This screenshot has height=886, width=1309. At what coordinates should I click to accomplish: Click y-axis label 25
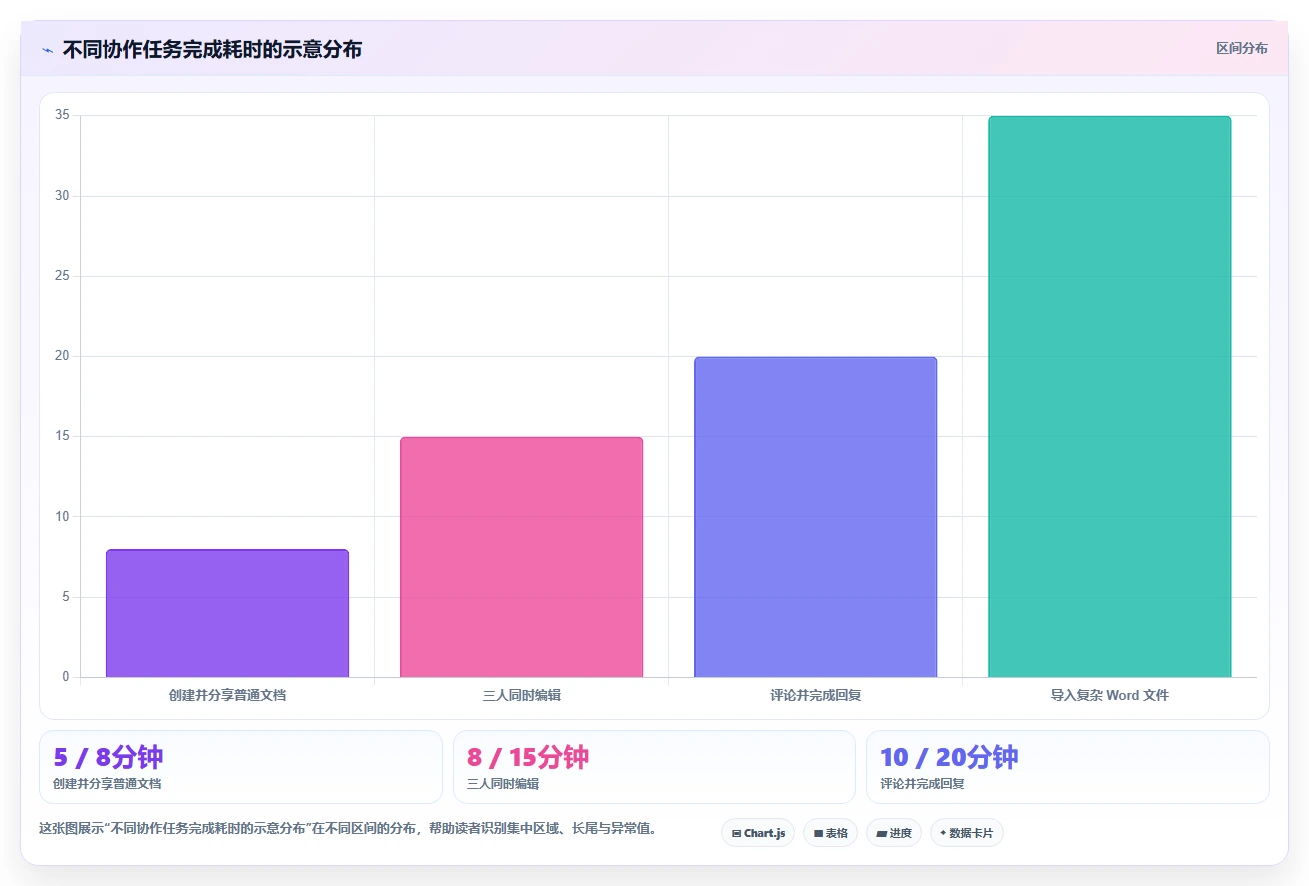63,276
